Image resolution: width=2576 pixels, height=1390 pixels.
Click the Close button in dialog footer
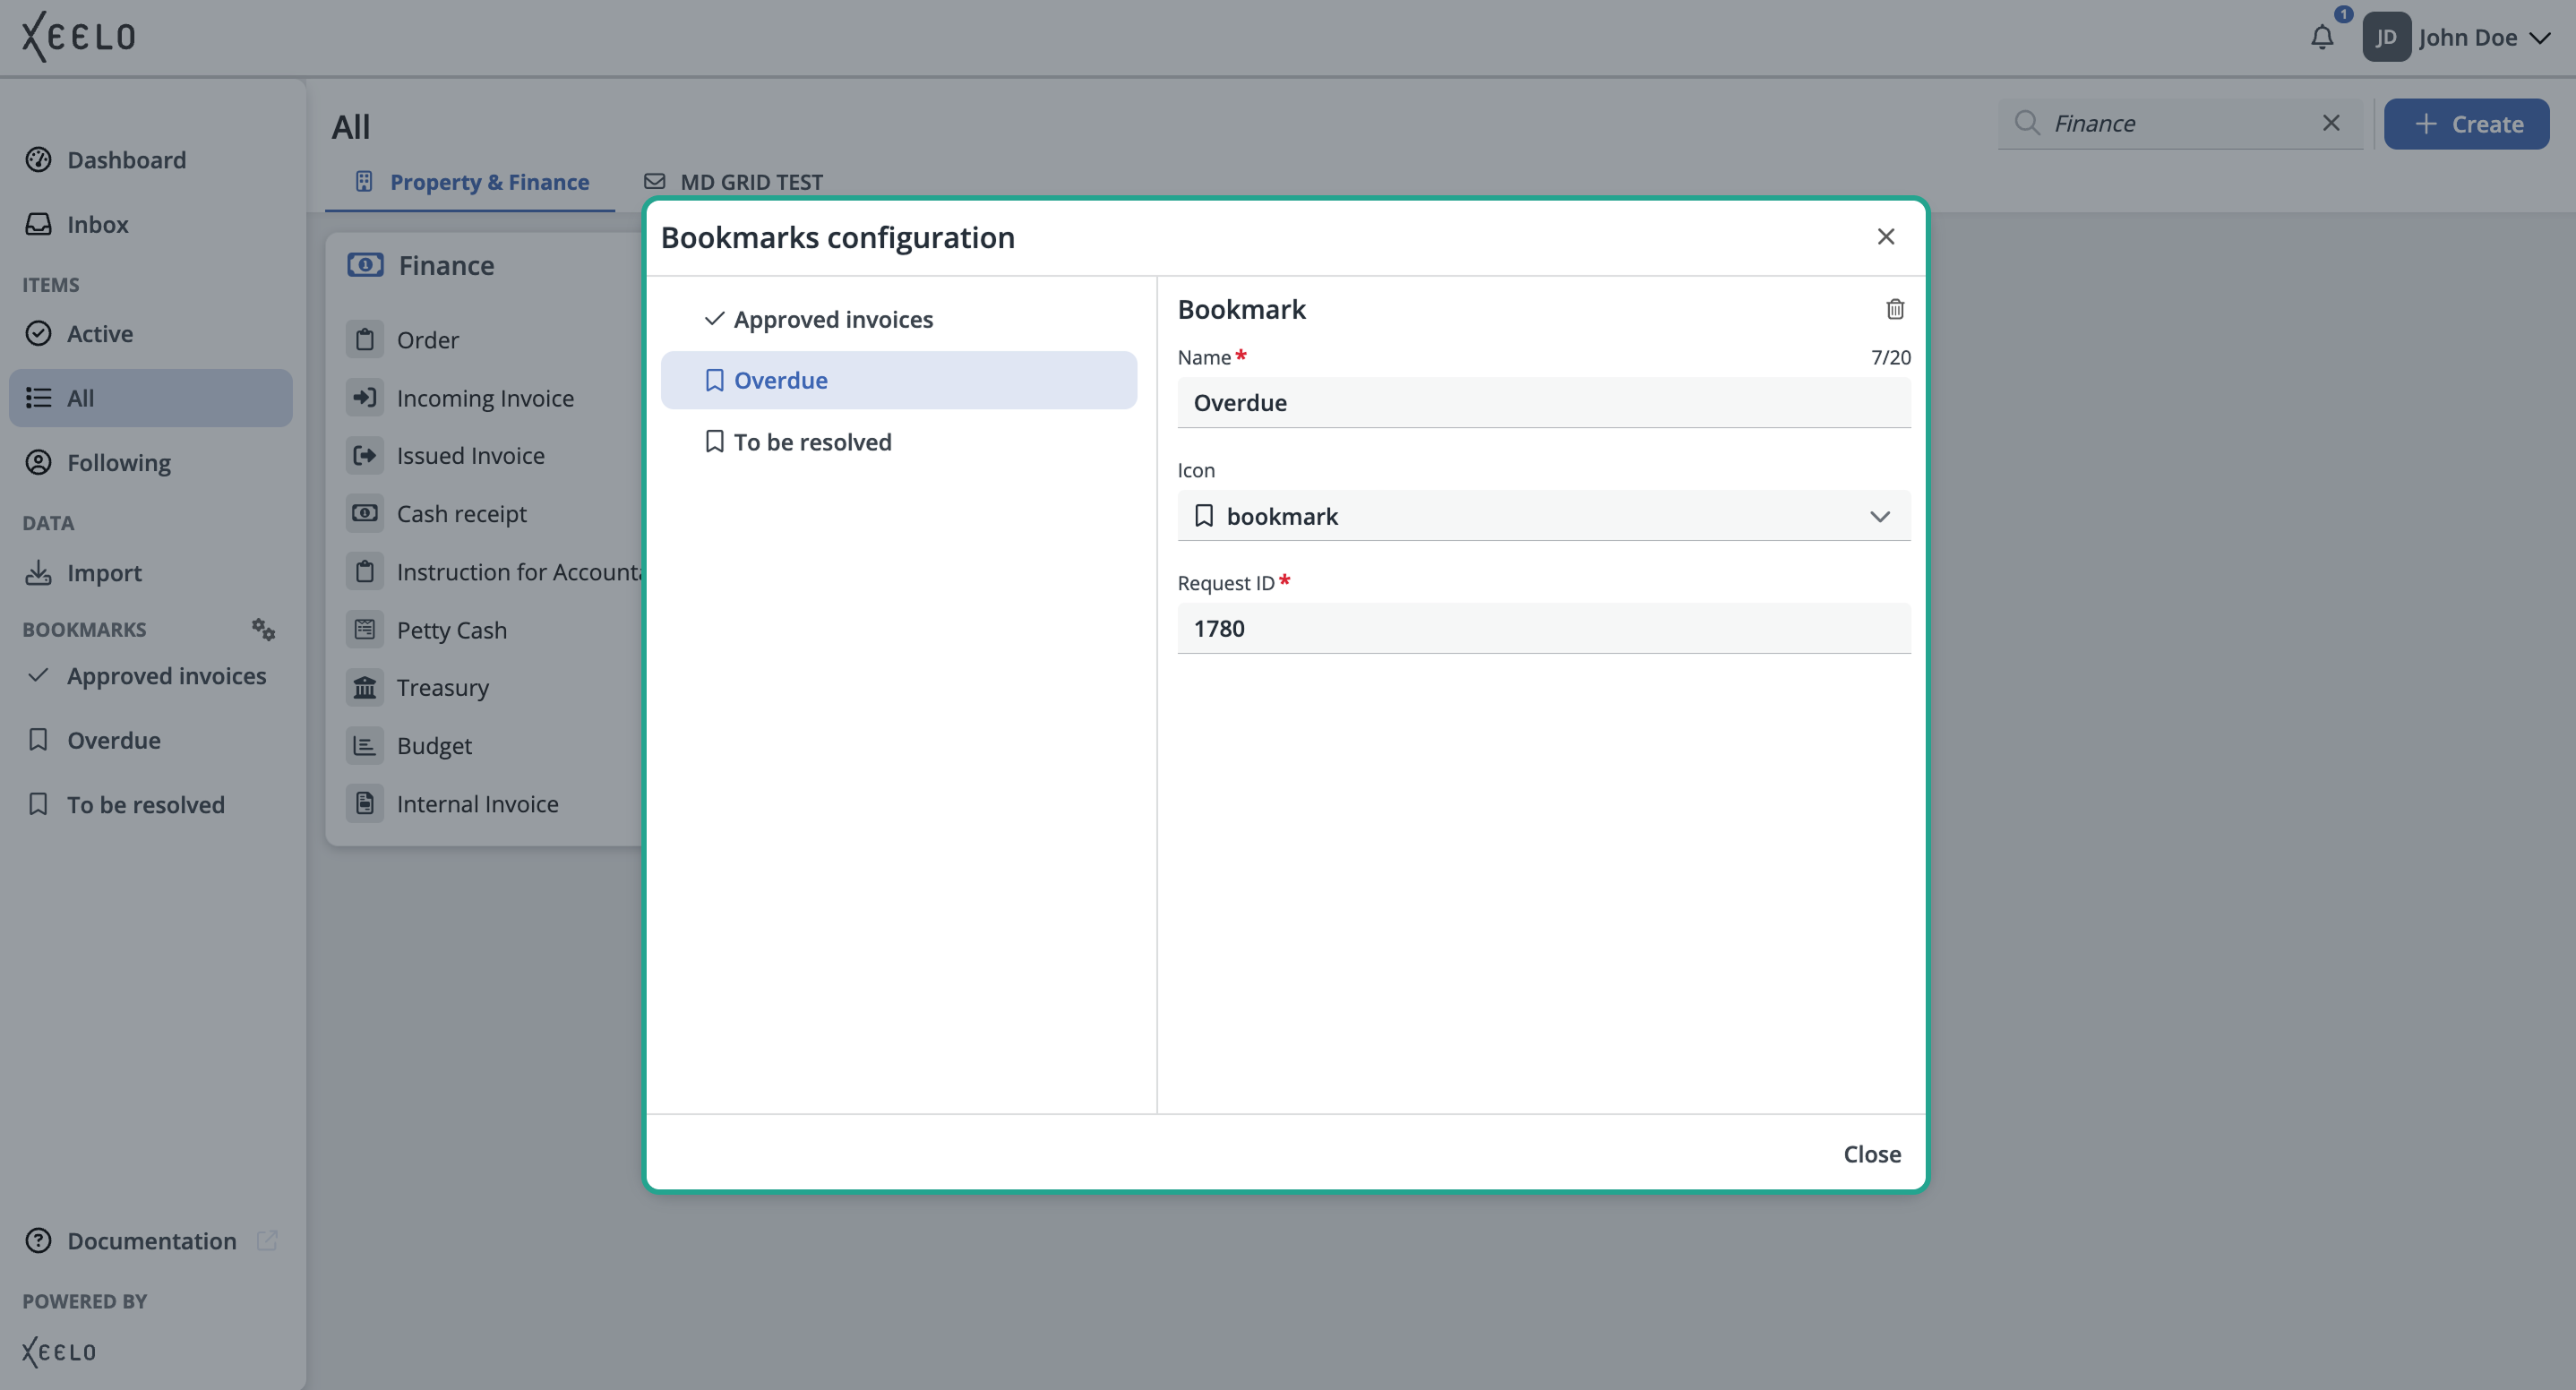click(1871, 1153)
